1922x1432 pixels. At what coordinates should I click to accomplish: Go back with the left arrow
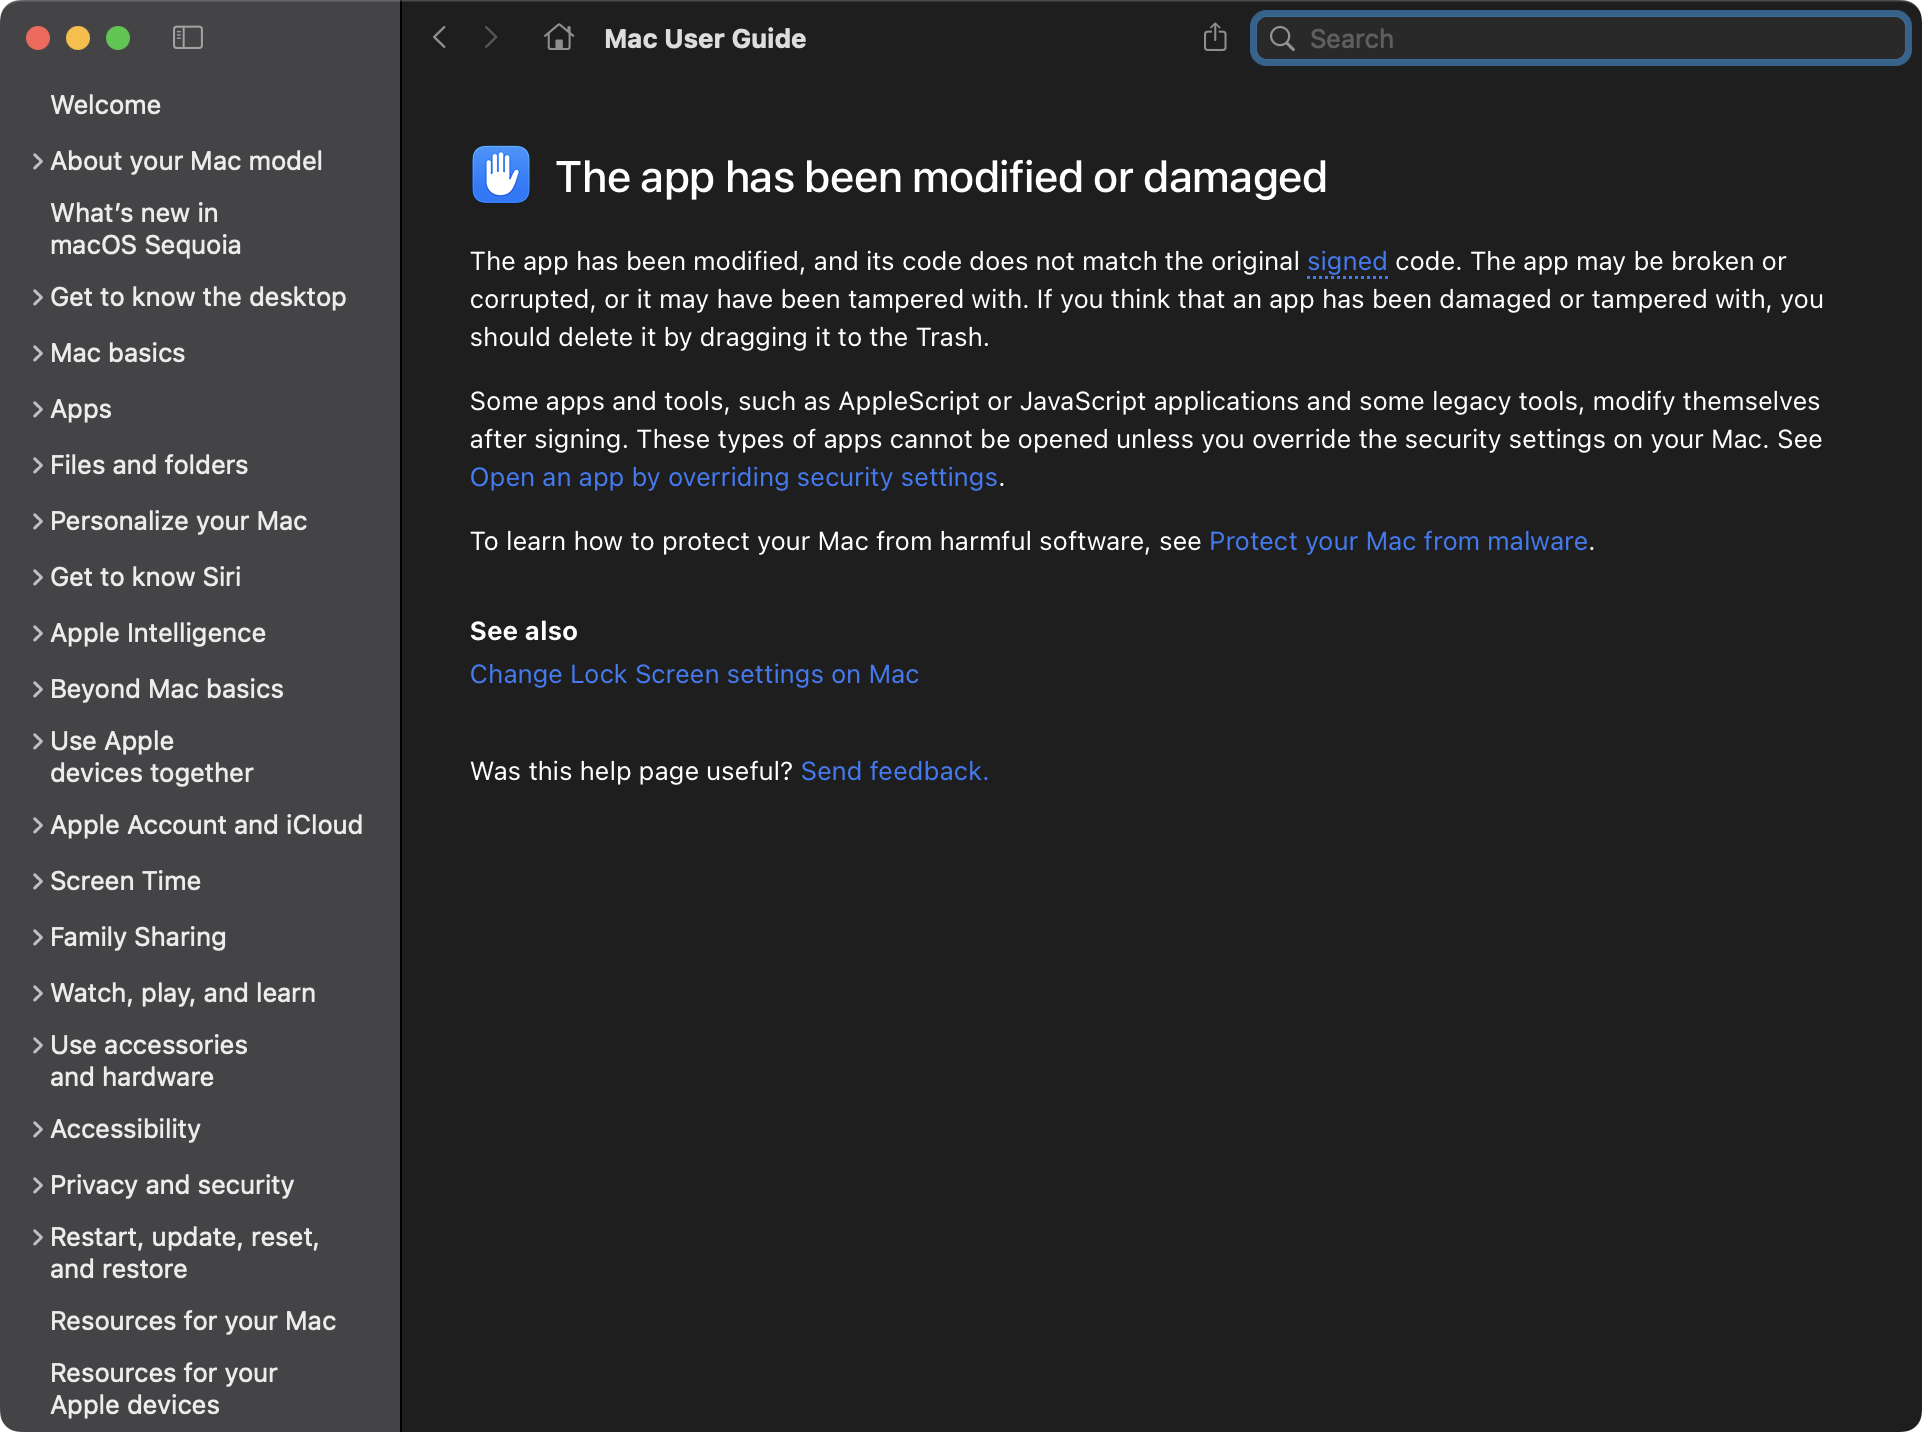coord(440,38)
